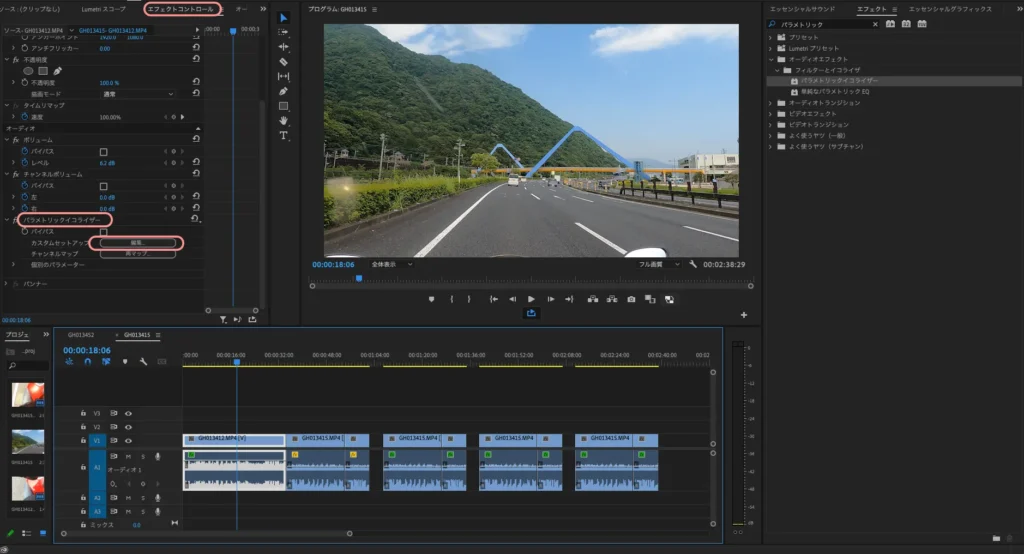Click the 再マップ channel map button
The image size is (1024, 554).
137,254
